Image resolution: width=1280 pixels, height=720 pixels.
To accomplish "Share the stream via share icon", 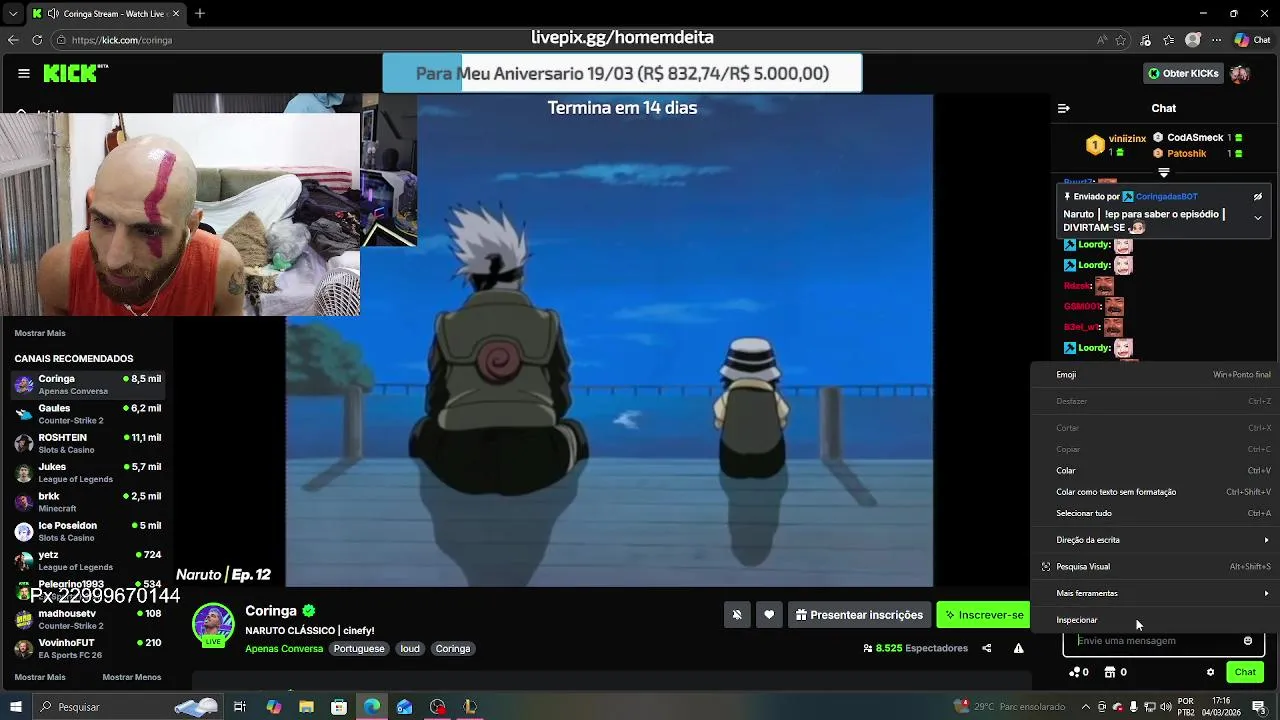I will tap(986, 648).
